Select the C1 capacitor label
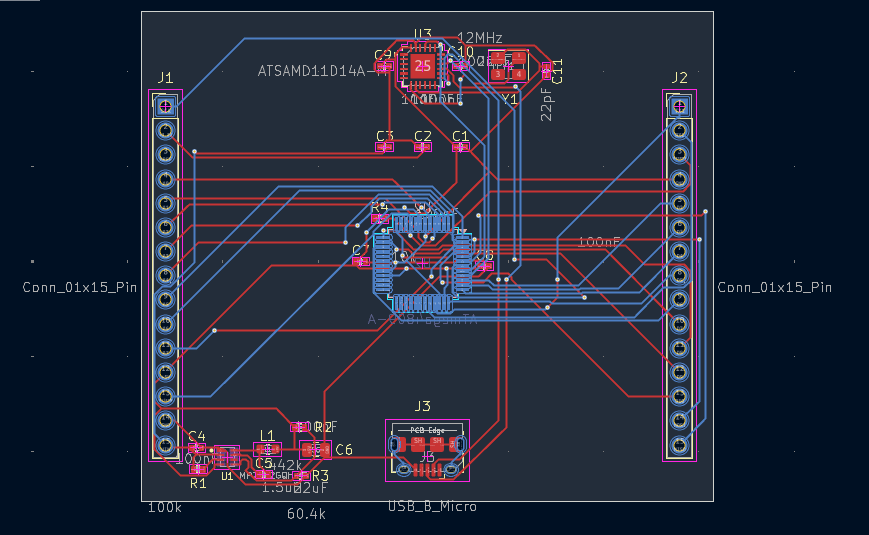This screenshot has width=869, height=535. pyautogui.click(x=461, y=136)
